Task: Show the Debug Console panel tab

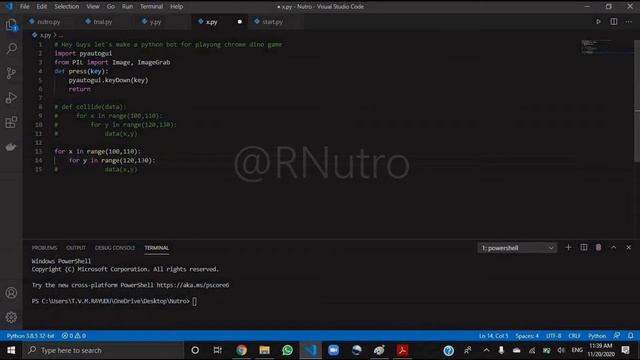Action: (x=115, y=248)
